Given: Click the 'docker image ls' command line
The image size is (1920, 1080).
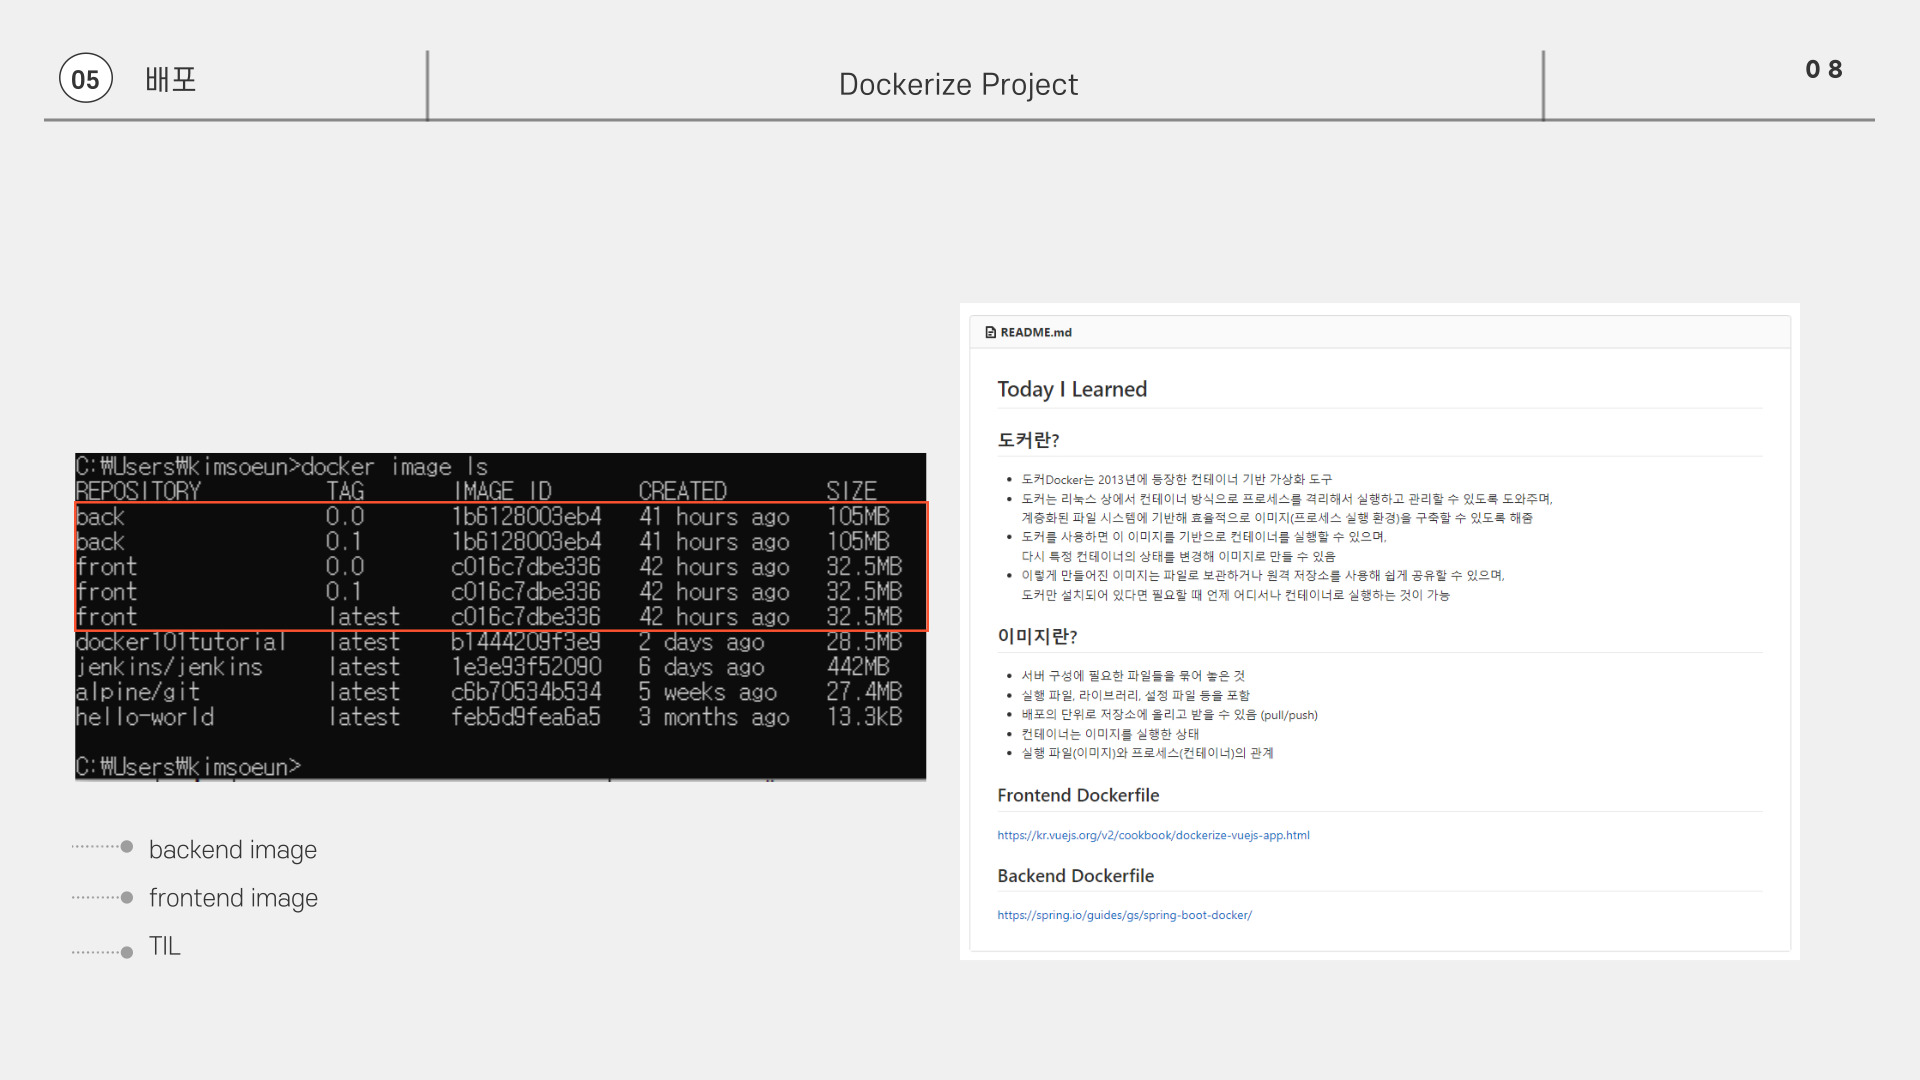Looking at the screenshot, I should click(x=282, y=466).
